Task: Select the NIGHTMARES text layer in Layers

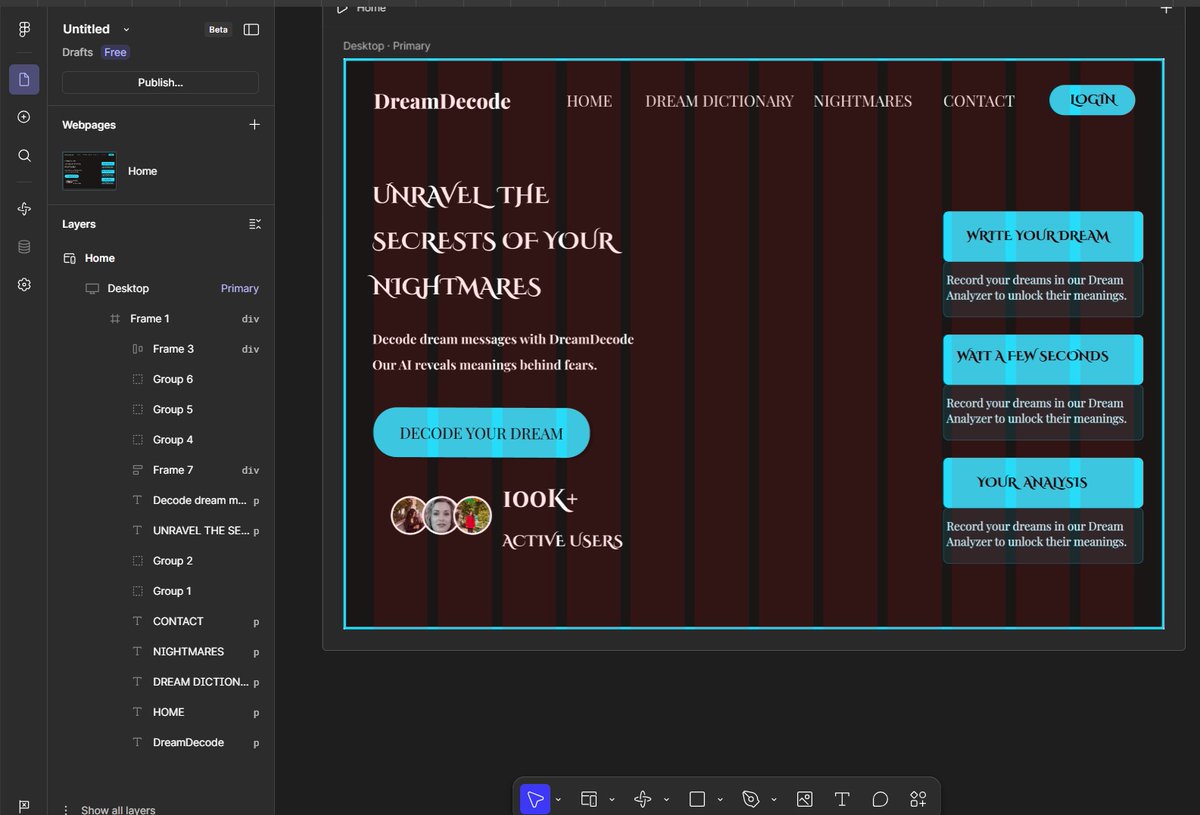Action: point(160,651)
